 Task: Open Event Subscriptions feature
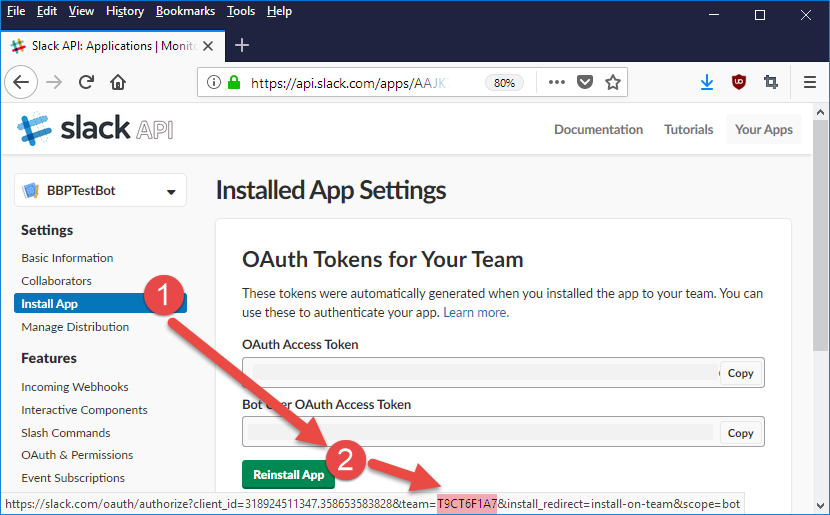point(73,477)
